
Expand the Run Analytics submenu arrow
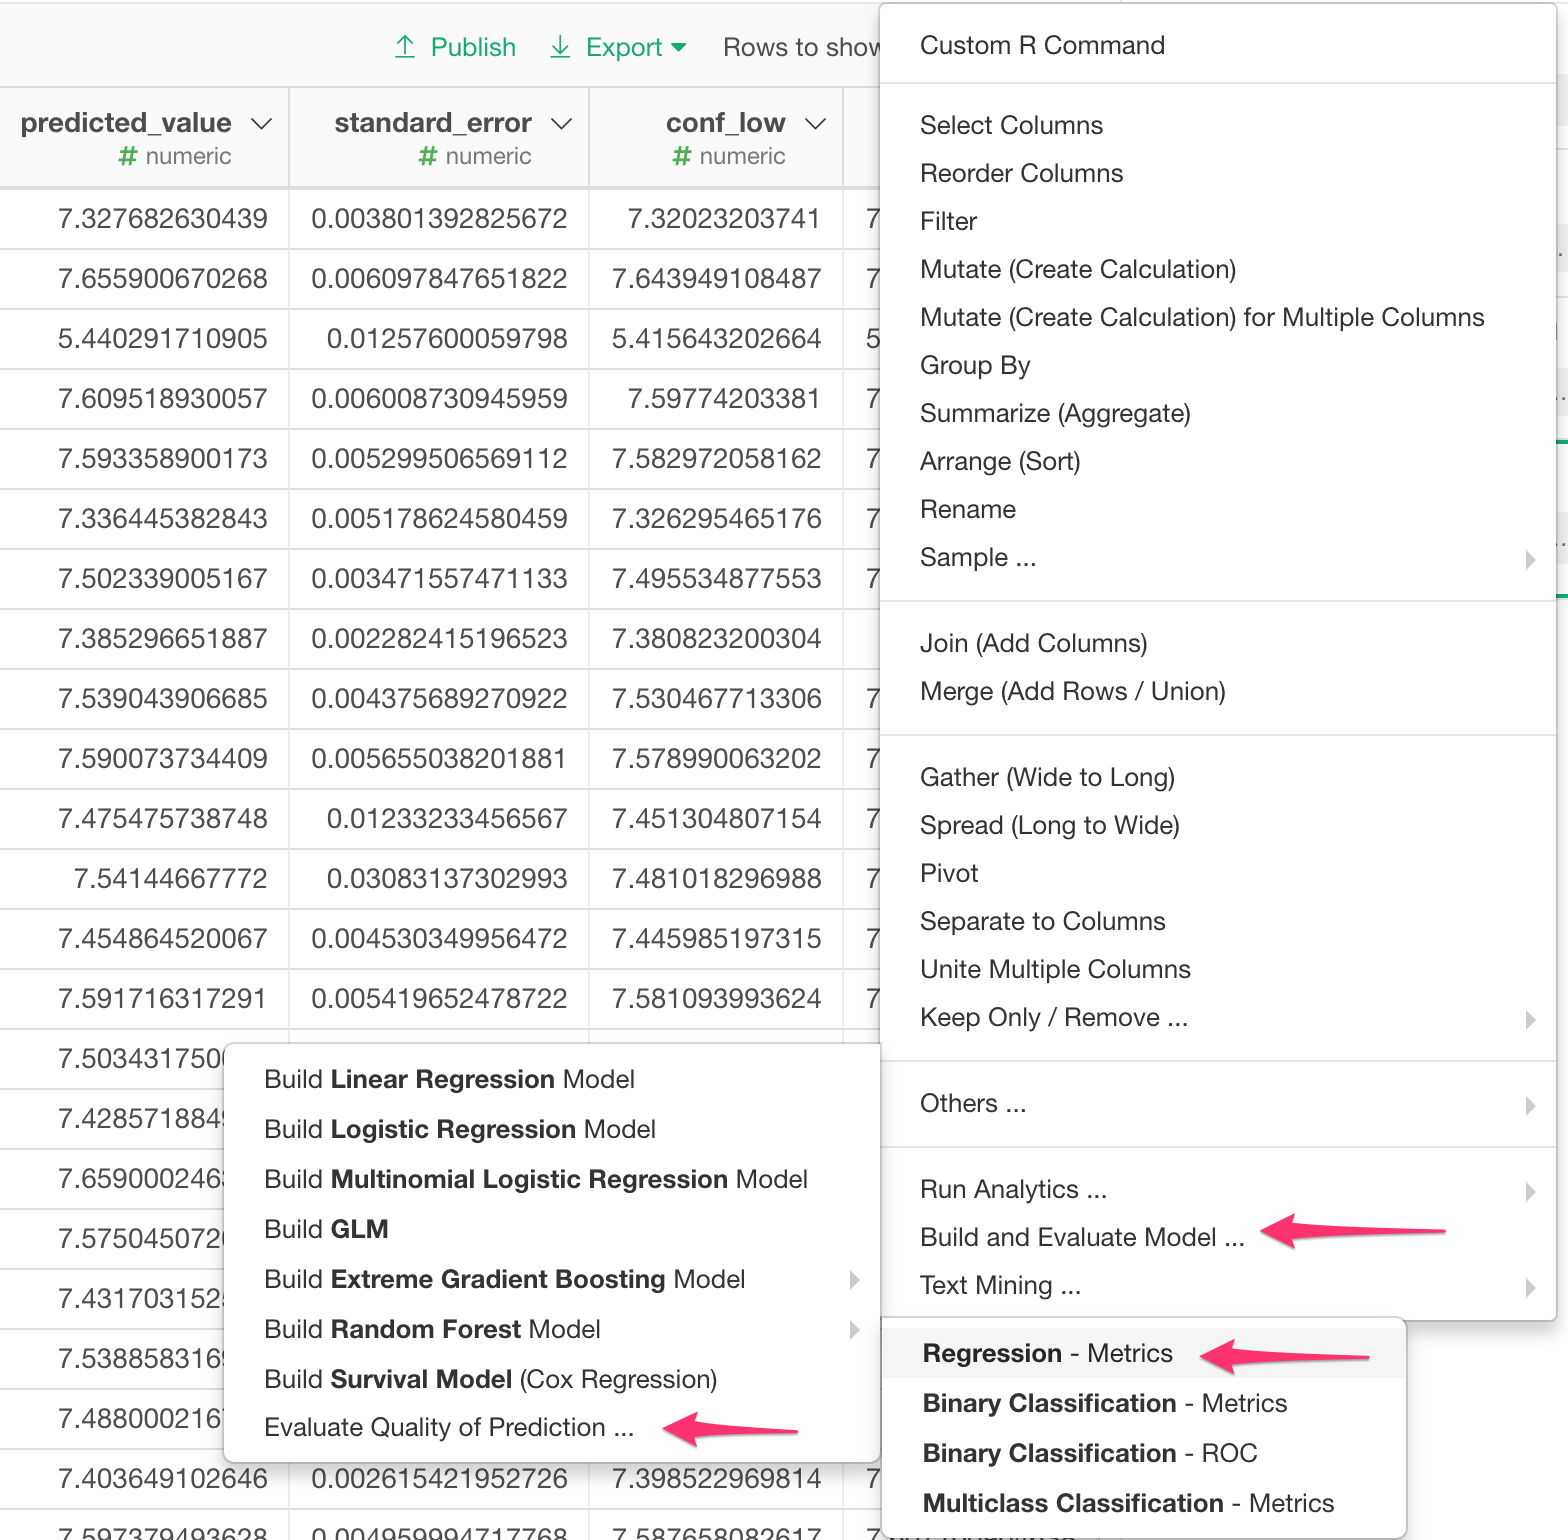click(1530, 1191)
